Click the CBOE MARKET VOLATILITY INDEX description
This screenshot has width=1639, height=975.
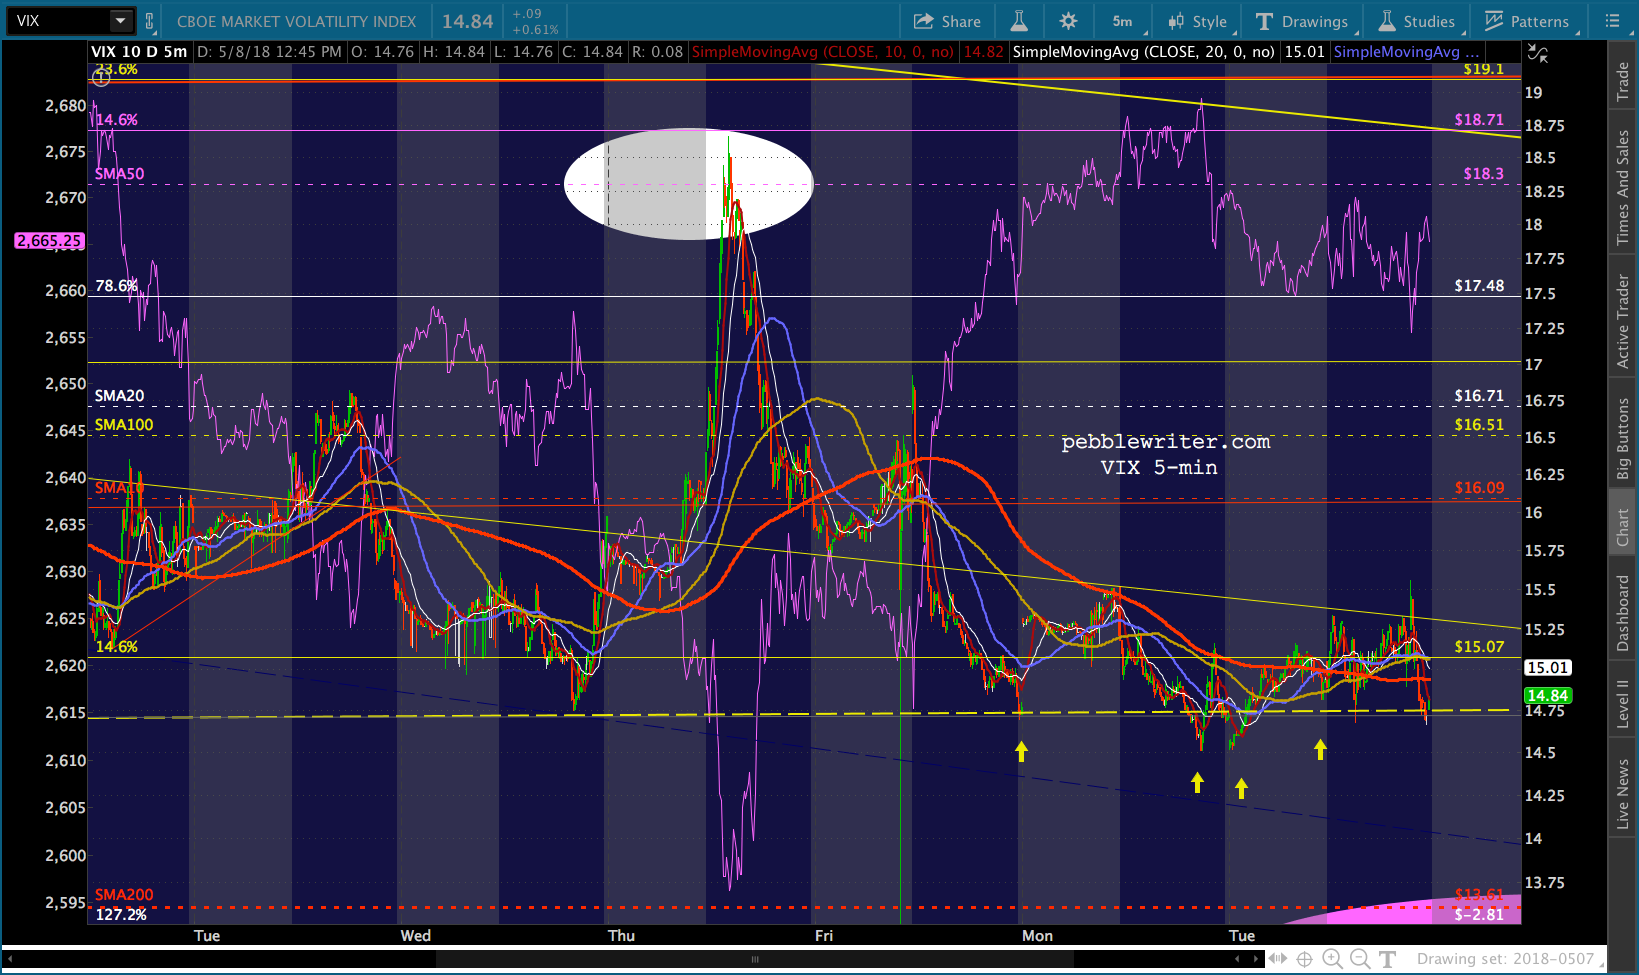point(296,21)
